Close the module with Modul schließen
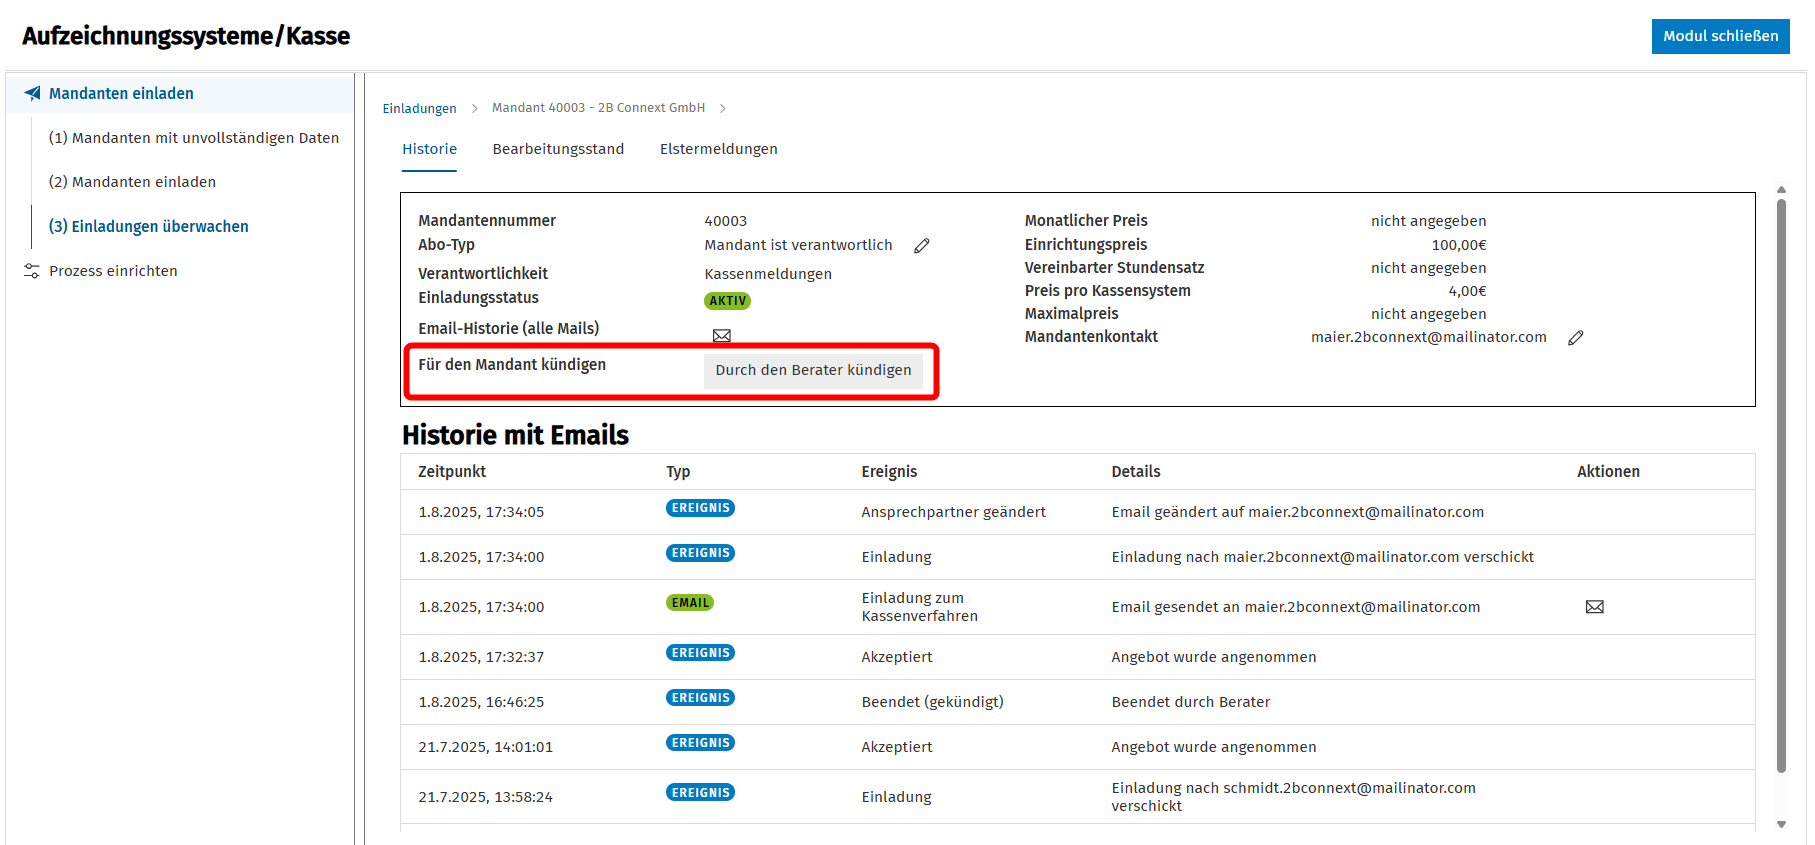The width and height of the screenshot is (1815, 845). (x=1720, y=36)
